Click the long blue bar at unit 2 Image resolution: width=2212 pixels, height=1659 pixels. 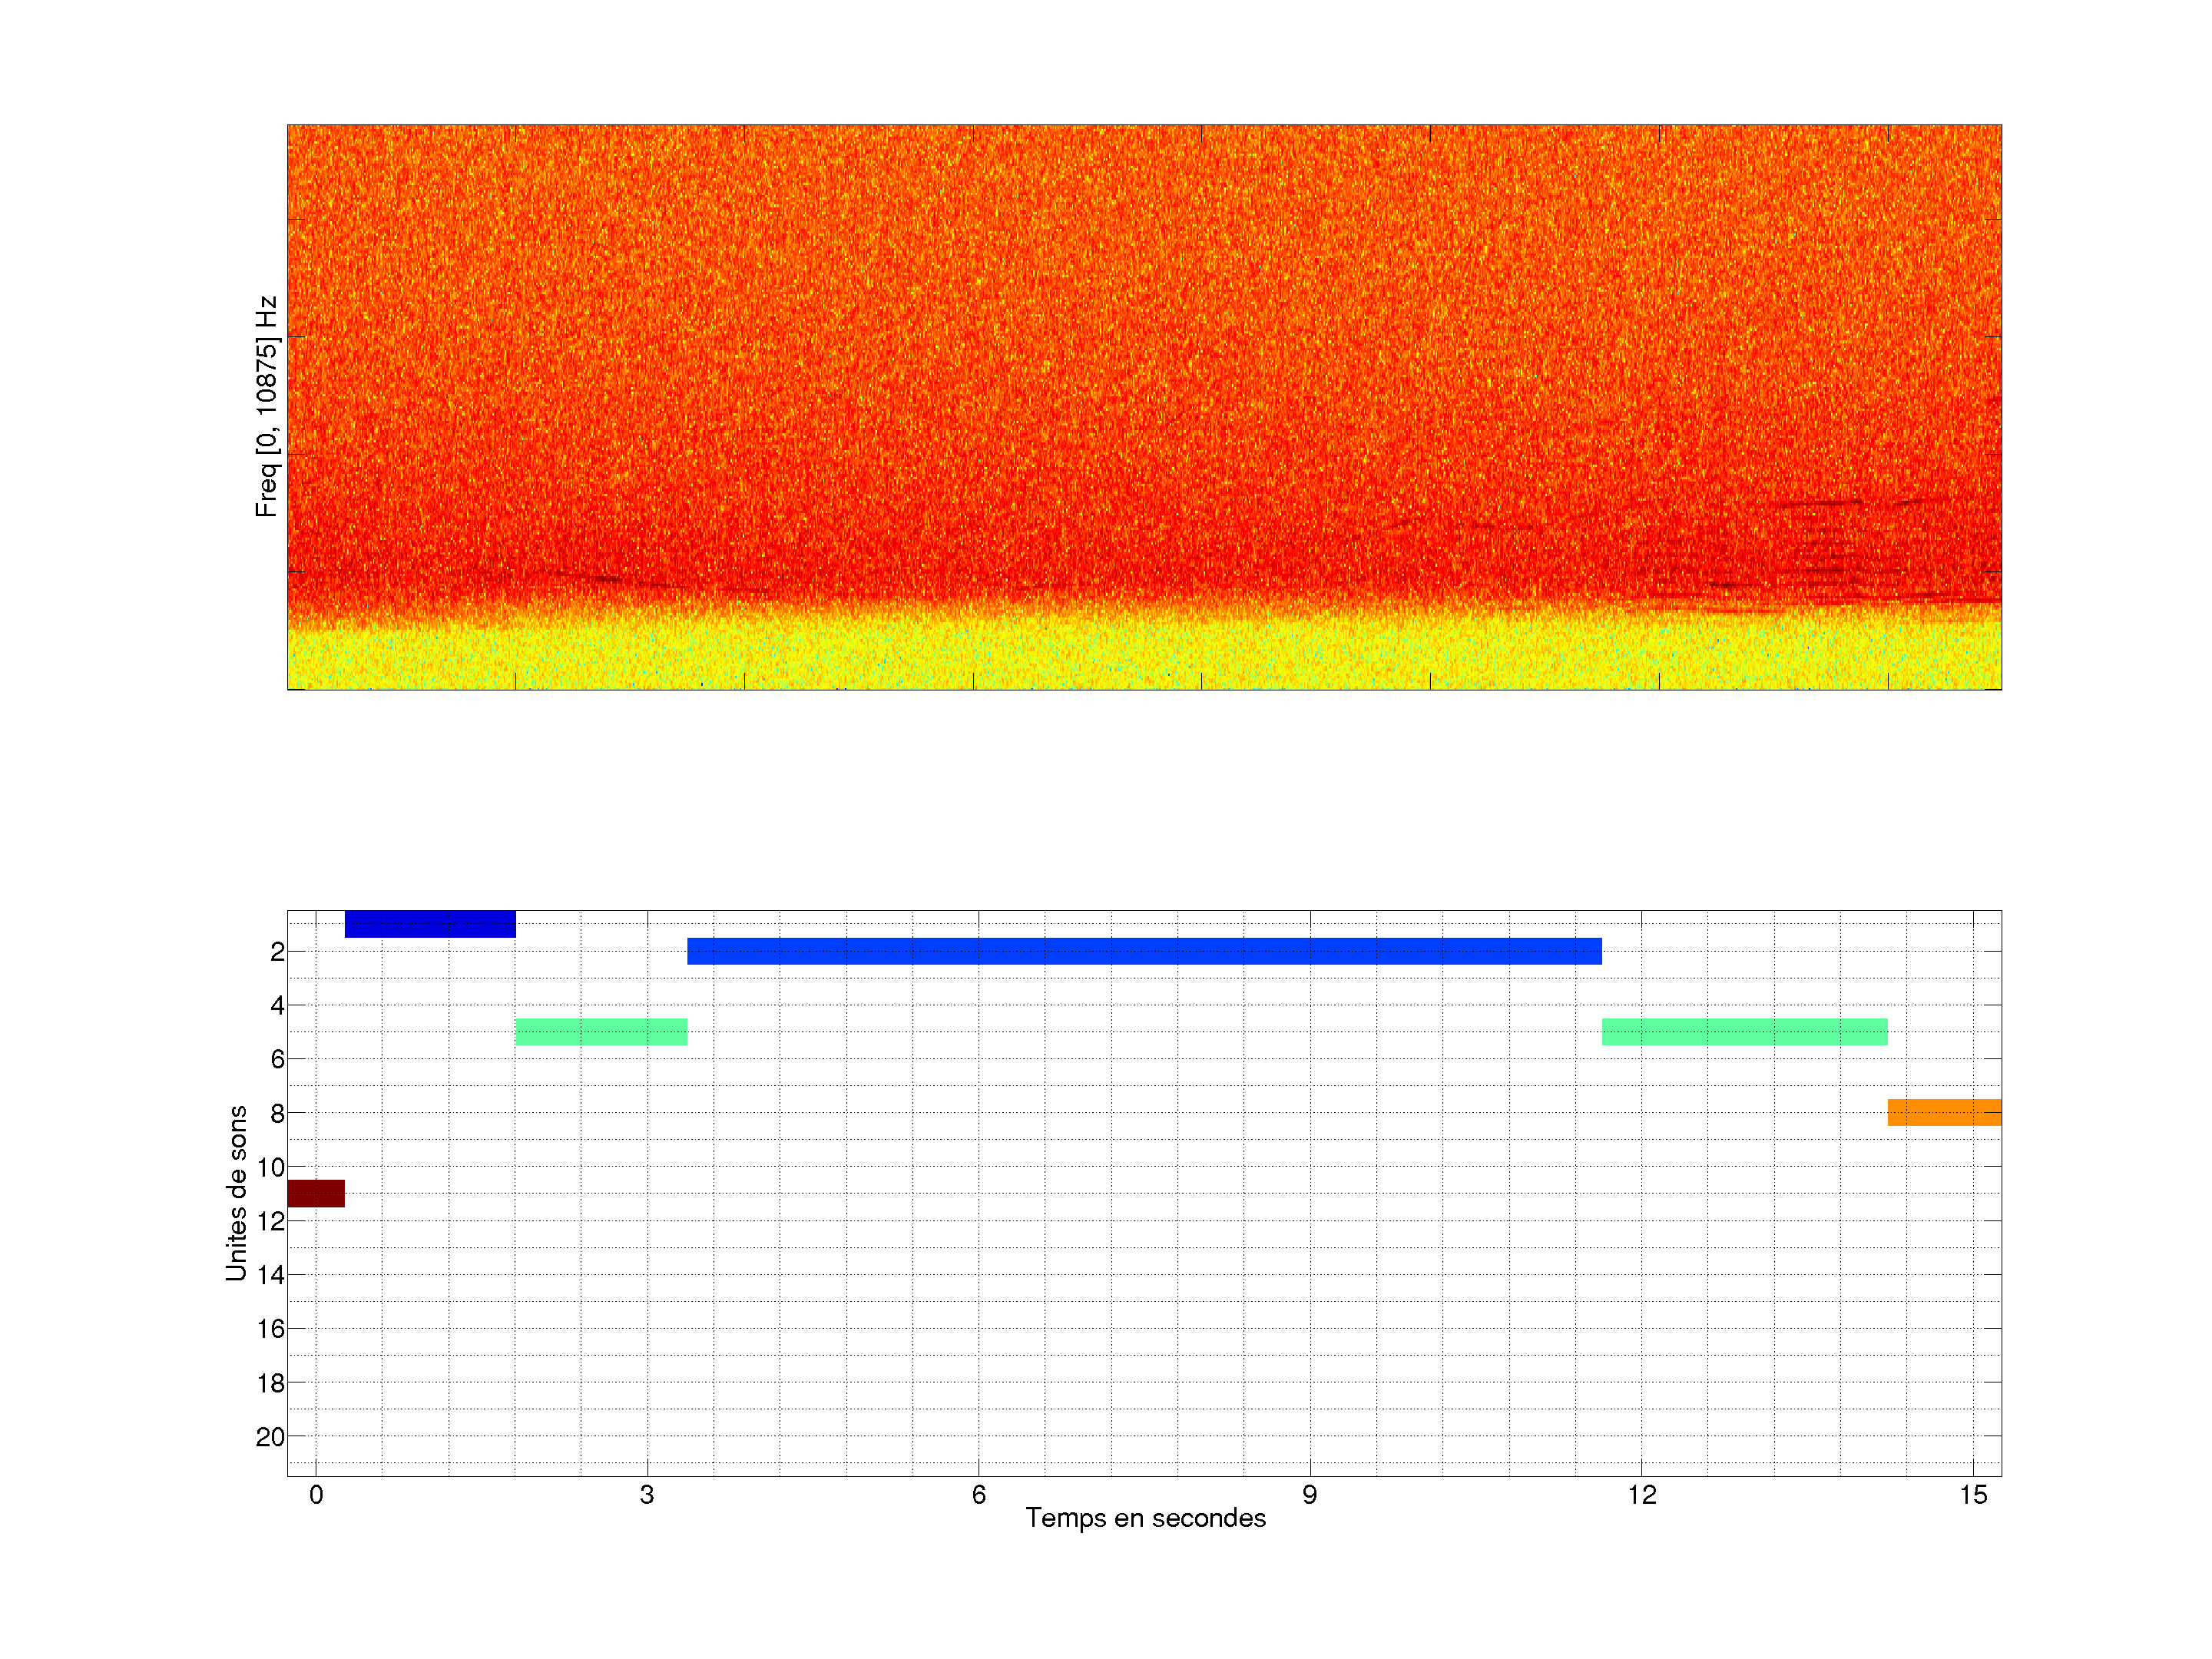1144,951
